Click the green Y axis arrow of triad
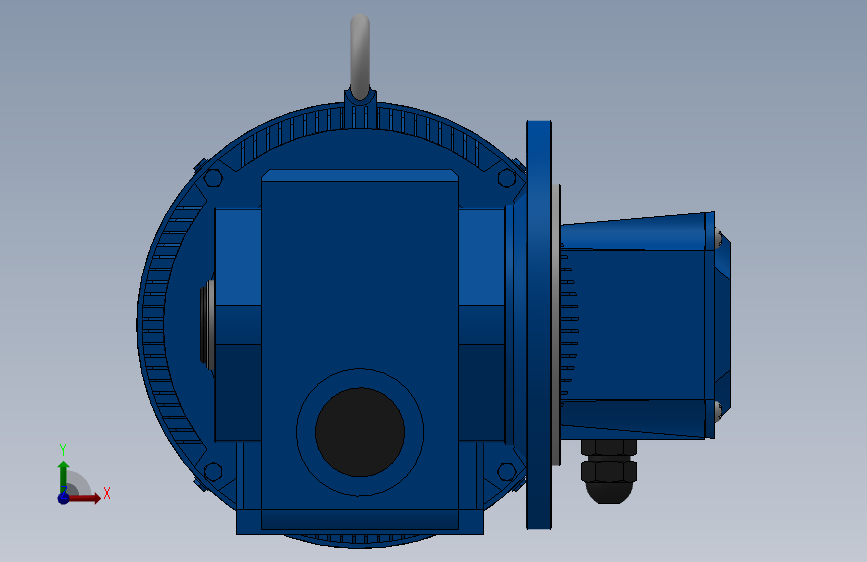 point(64,476)
